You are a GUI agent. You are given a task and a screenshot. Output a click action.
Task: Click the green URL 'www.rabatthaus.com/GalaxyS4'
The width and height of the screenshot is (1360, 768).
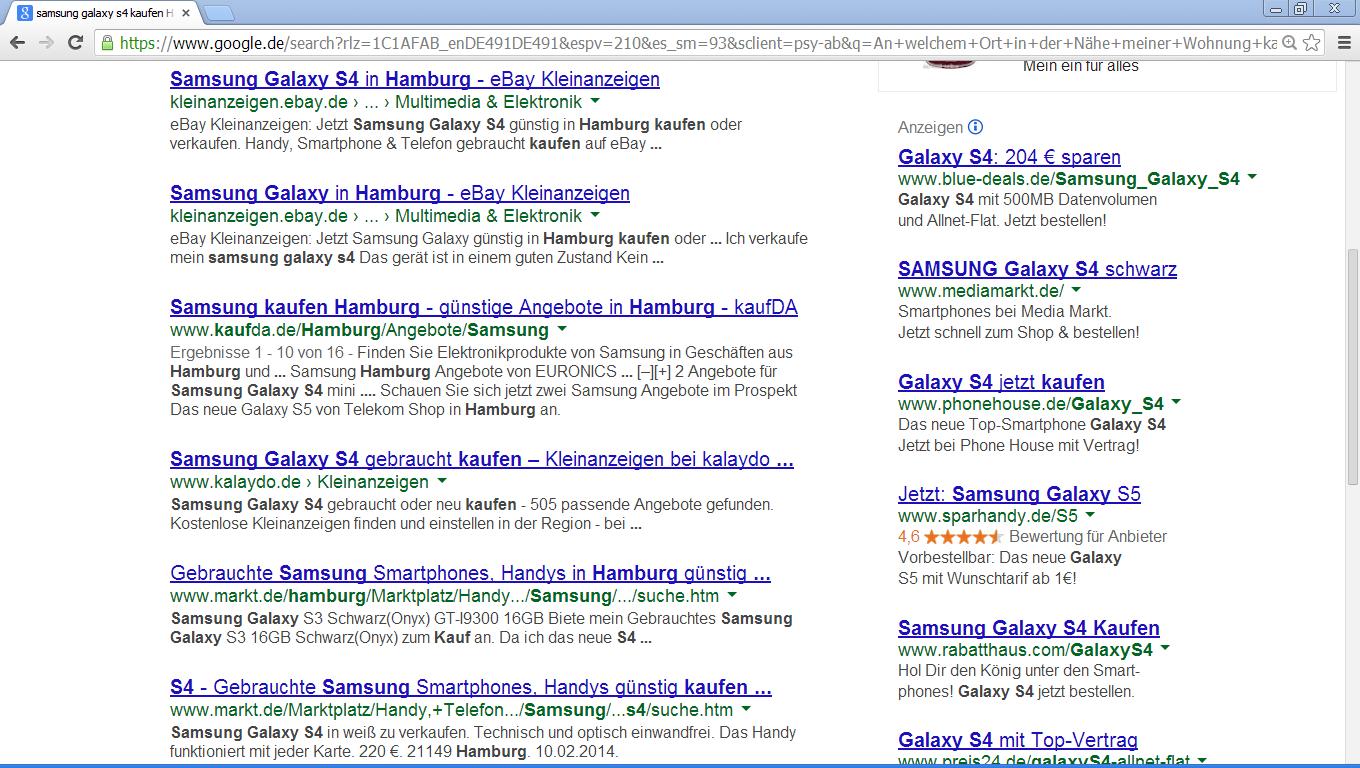1025,650
